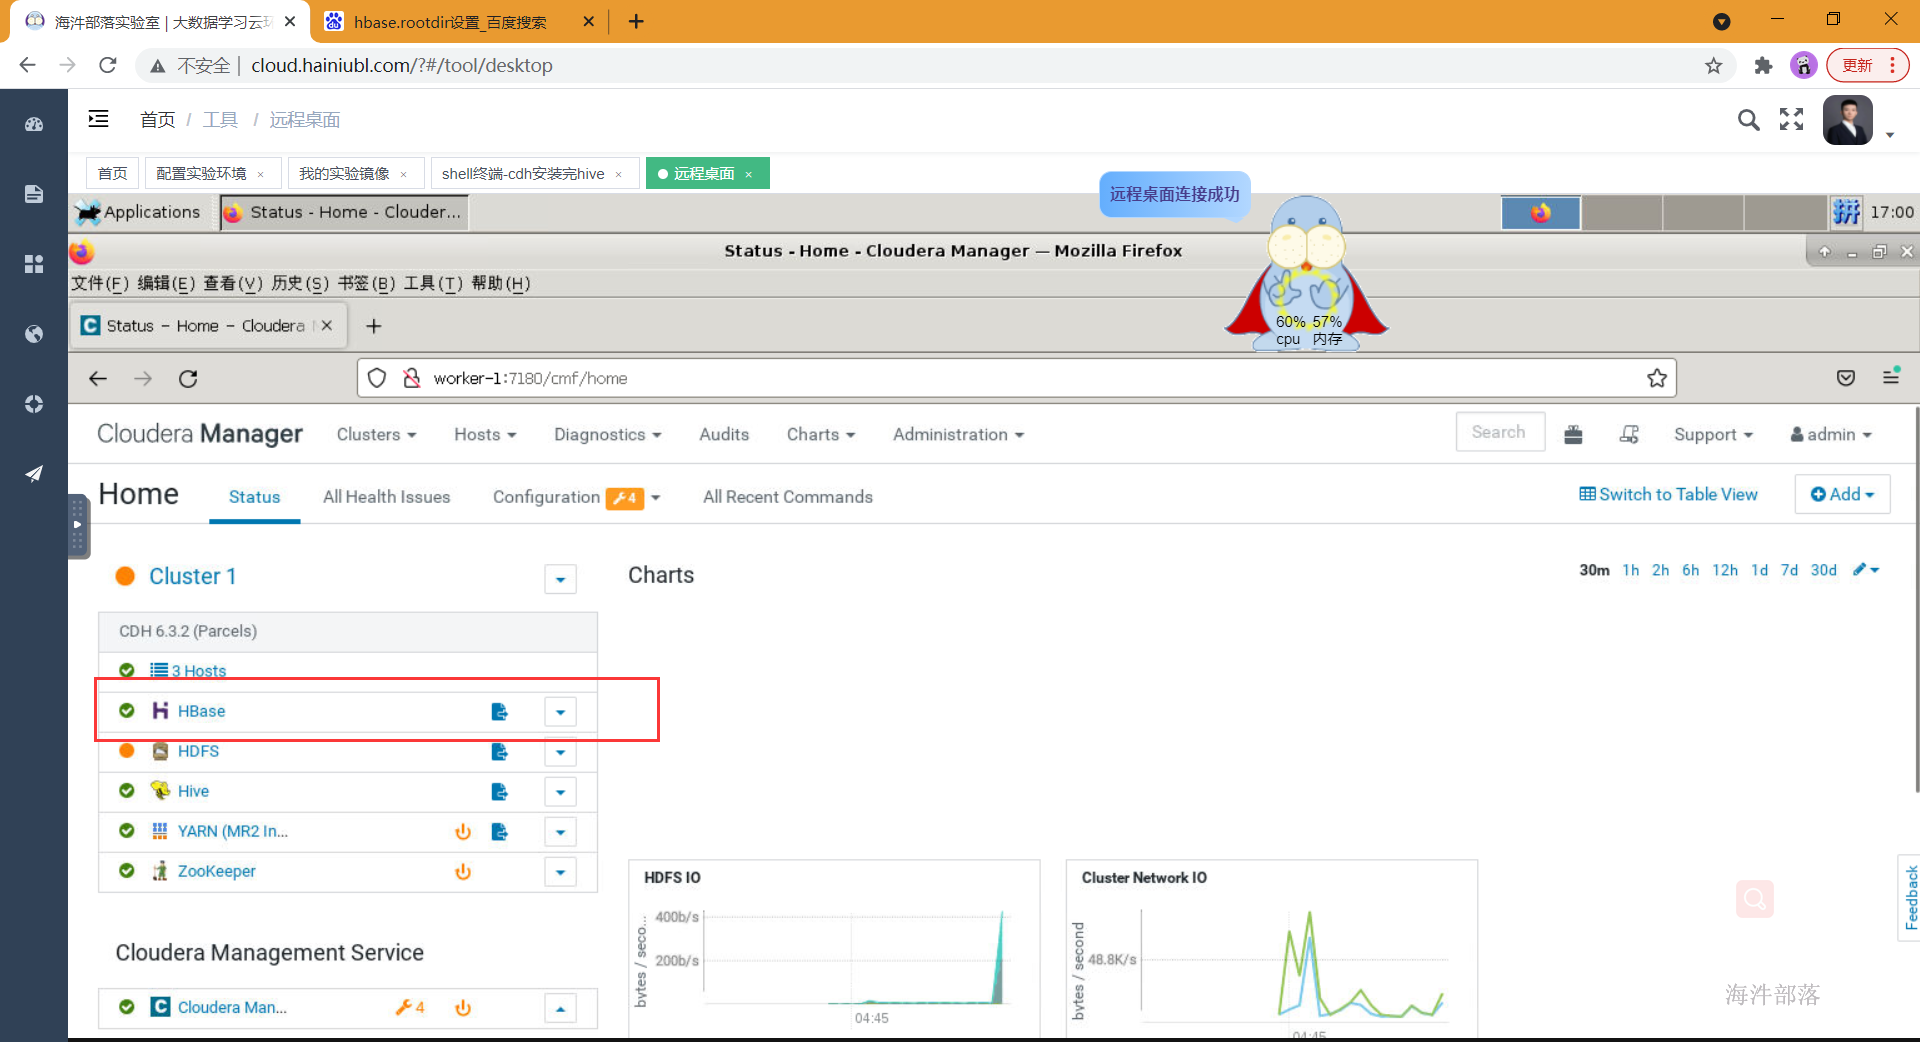The width and height of the screenshot is (1920, 1042).
Task: Open Firefox Pocket save icon
Action: point(1846,378)
